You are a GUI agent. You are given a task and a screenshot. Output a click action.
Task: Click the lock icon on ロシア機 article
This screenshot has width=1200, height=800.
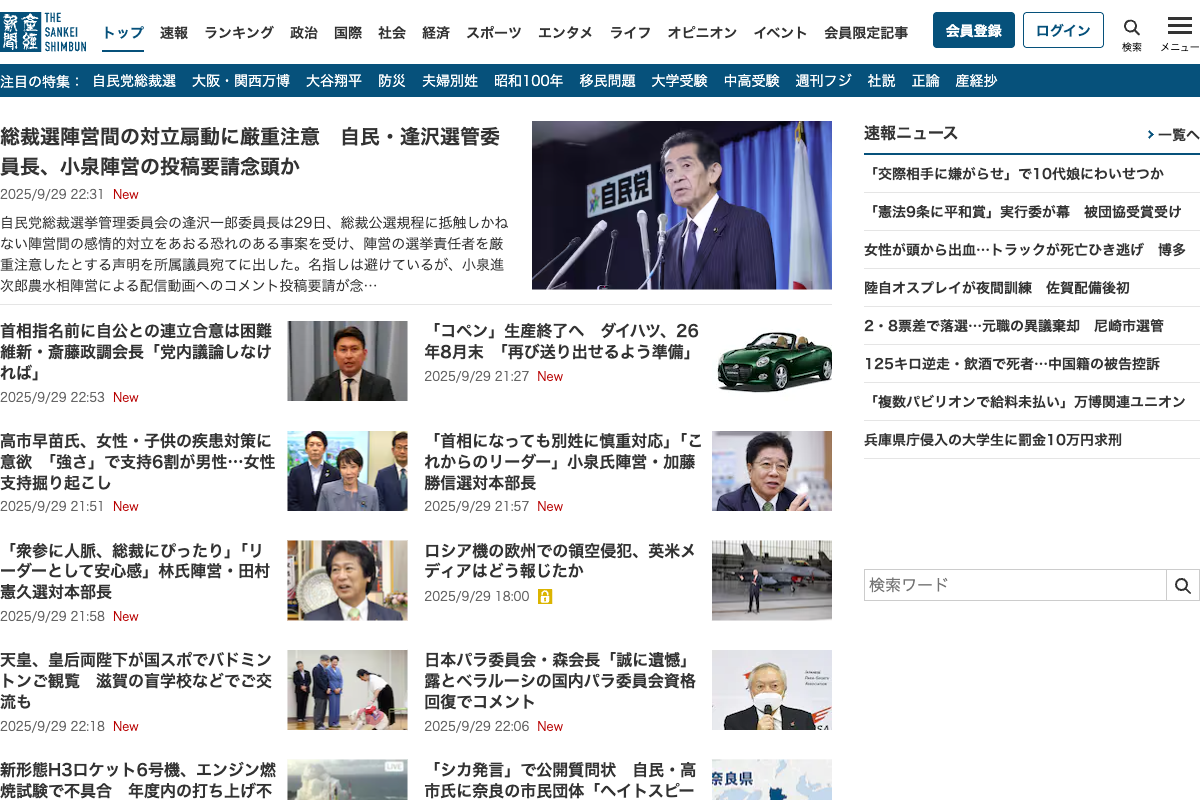[x=545, y=596]
